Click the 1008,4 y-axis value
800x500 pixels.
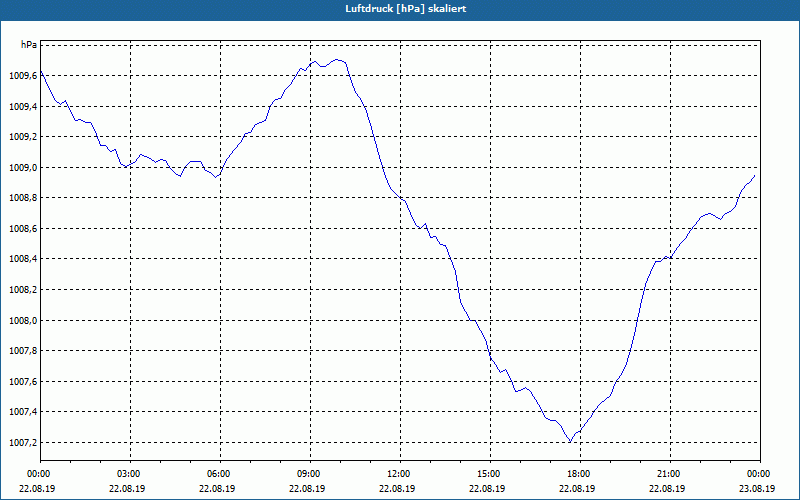pos(23,259)
